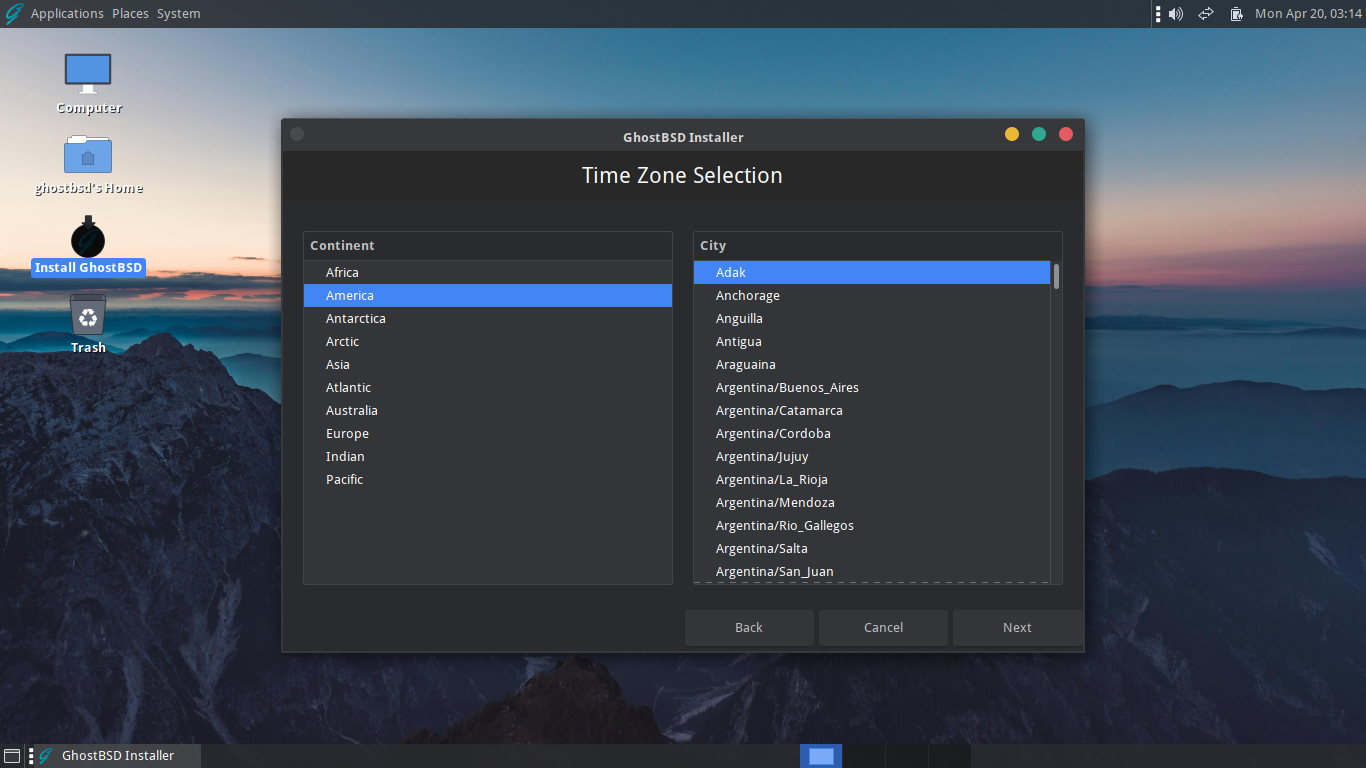The width and height of the screenshot is (1366, 768).
Task: Open the Places menu
Action: click(x=130, y=14)
